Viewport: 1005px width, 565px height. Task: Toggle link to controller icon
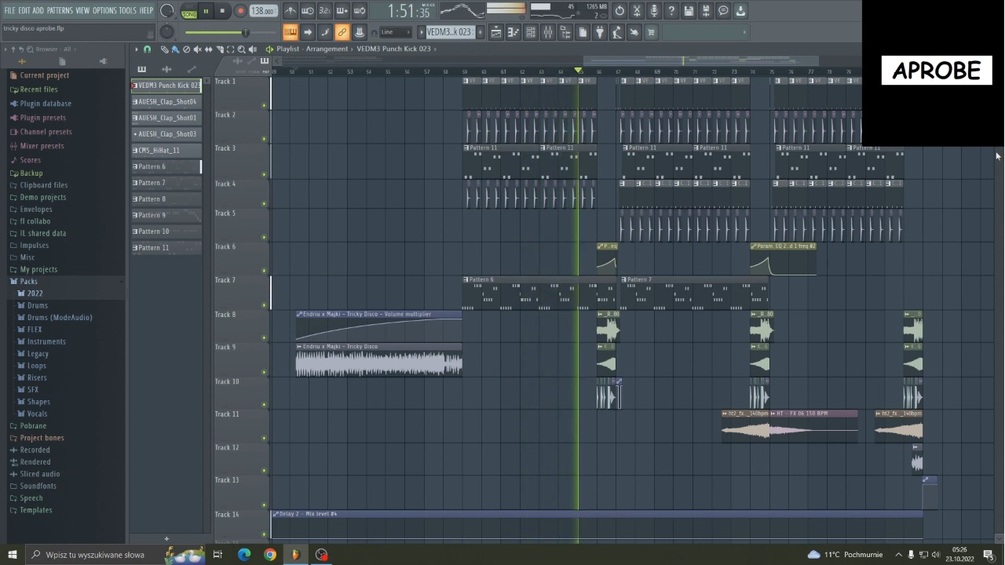[342, 32]
